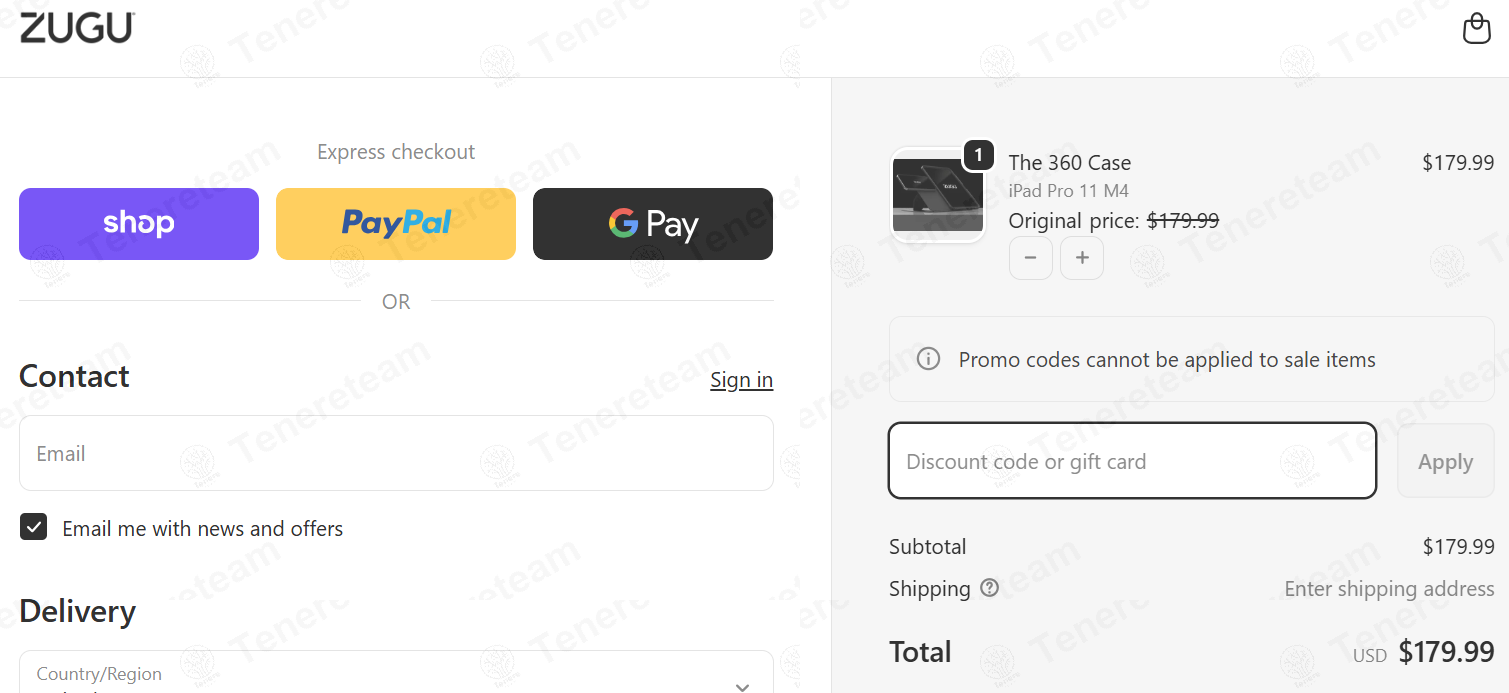
Task: Click the Apply discount button
Action: tap(1445, 461)
